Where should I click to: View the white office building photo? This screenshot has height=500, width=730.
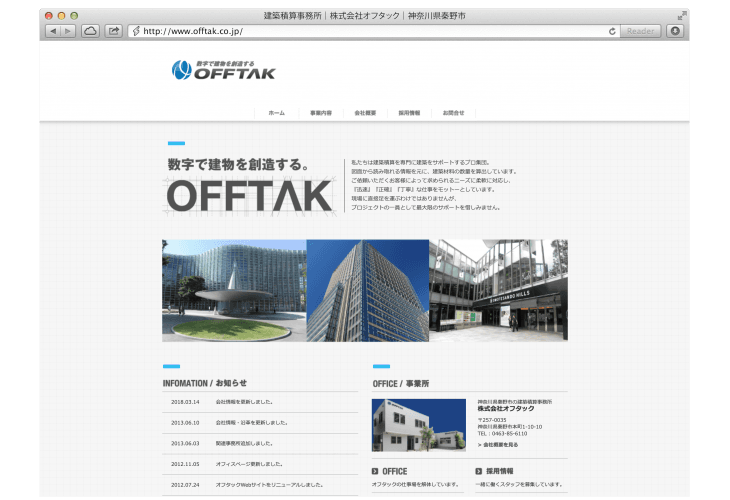[x=419, y=425]
